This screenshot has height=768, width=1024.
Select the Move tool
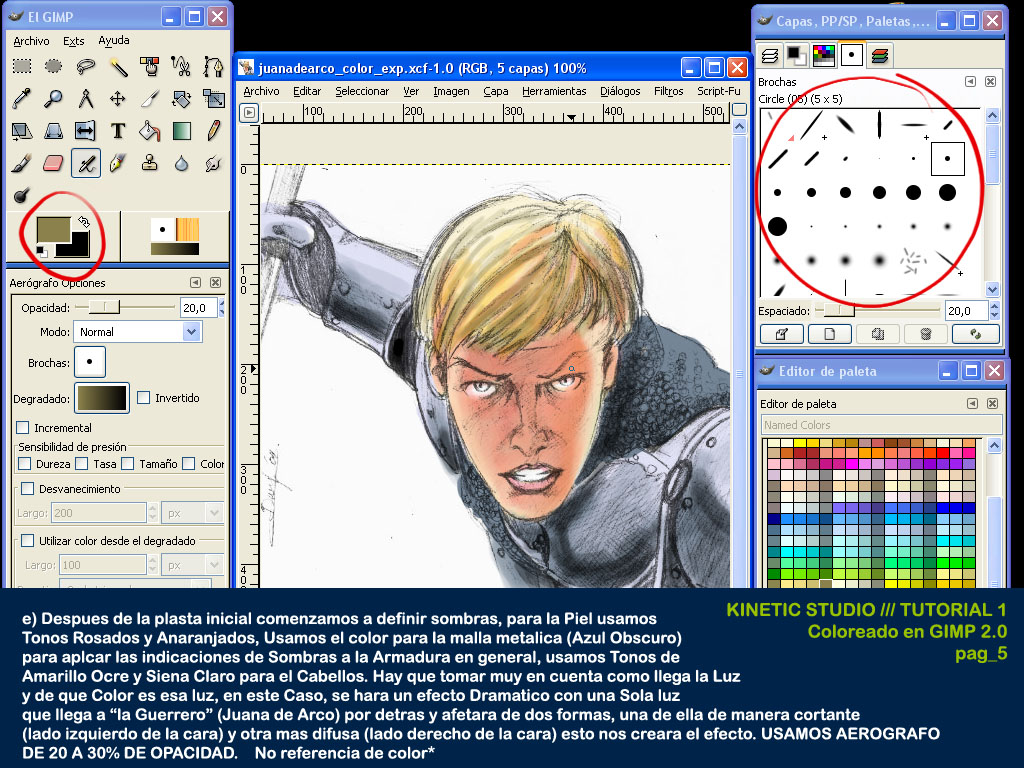pos(118,99)
